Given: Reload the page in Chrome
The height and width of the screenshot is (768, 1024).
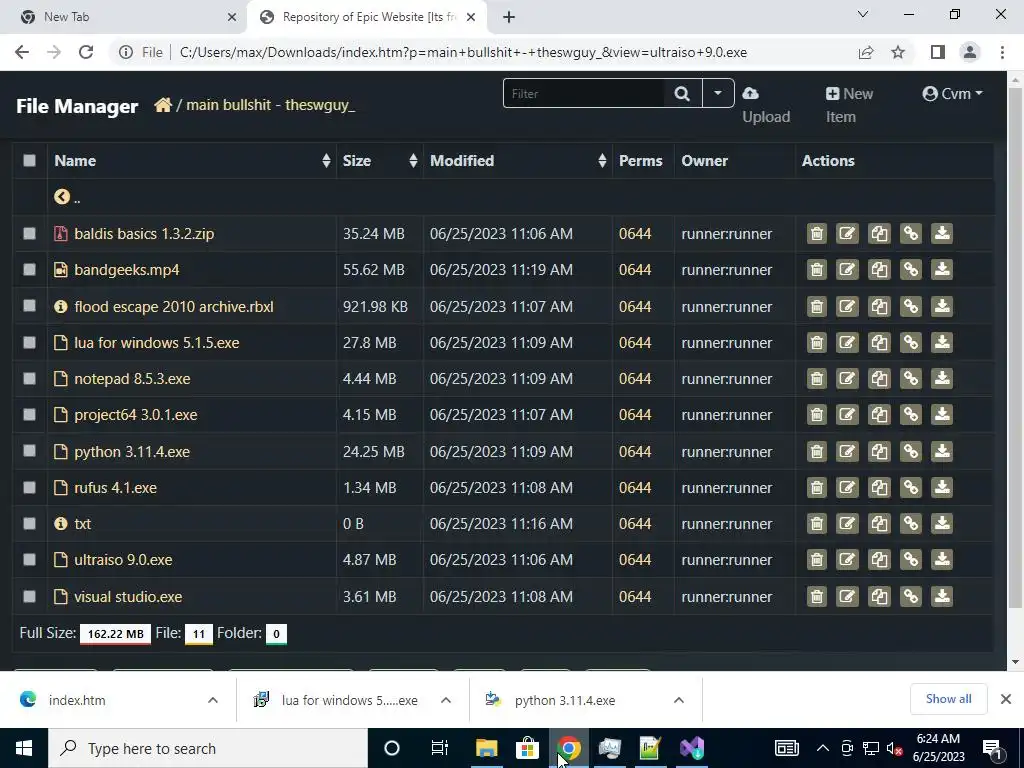Looking at the screenshot, I should pyautogui.click(x=86, y=52).
